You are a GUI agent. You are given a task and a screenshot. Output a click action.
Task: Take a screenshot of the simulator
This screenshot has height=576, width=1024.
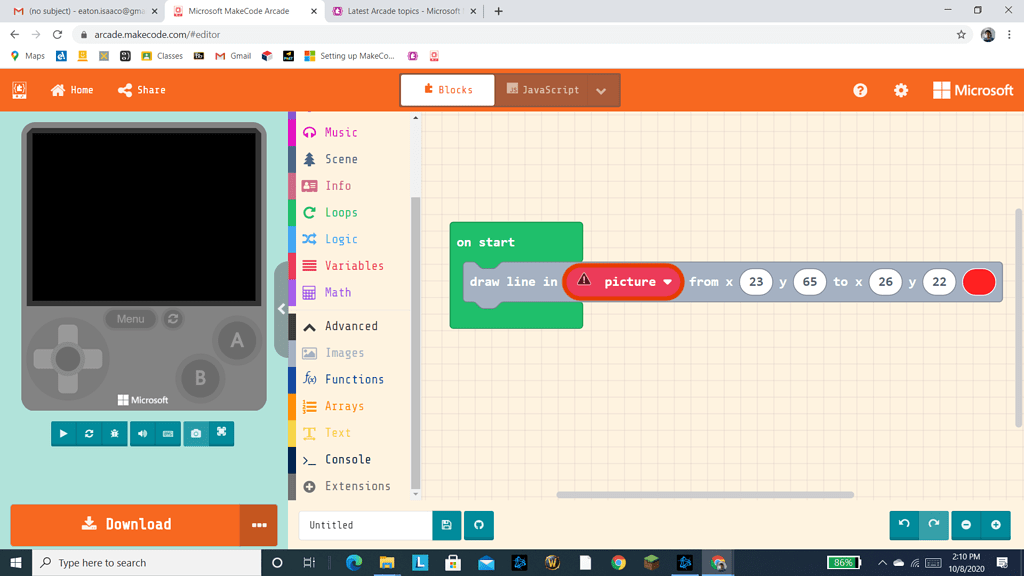196,433
